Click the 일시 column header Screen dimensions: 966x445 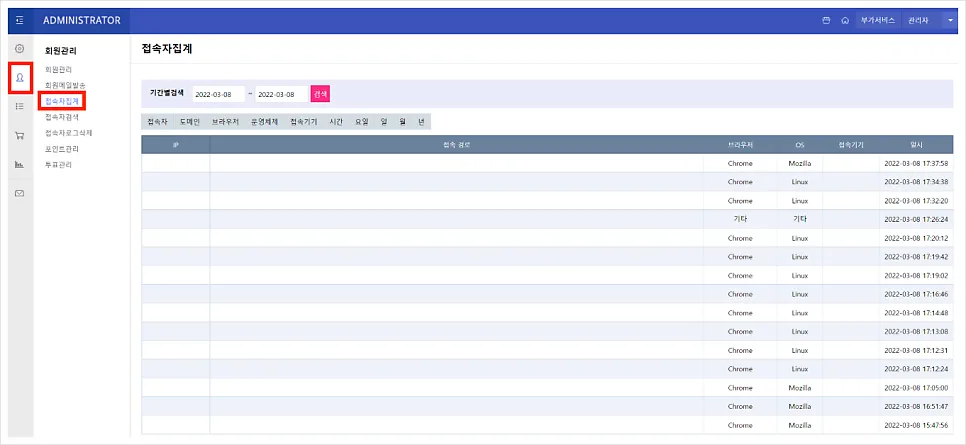[x=916, y=145]
